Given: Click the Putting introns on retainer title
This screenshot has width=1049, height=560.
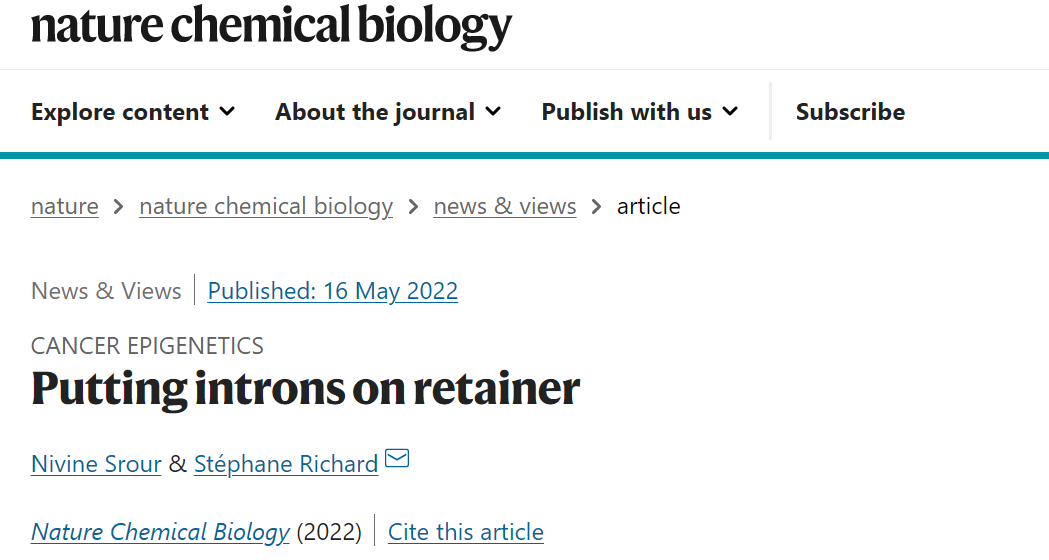Looking at the screenshot, I should pyautogui.click(x=305, y=388).
